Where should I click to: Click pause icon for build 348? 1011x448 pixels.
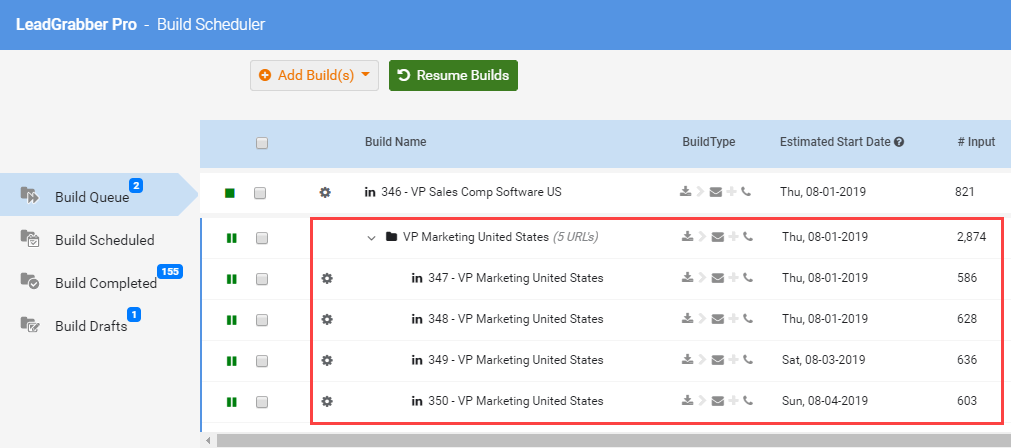(x=231, y=320)
